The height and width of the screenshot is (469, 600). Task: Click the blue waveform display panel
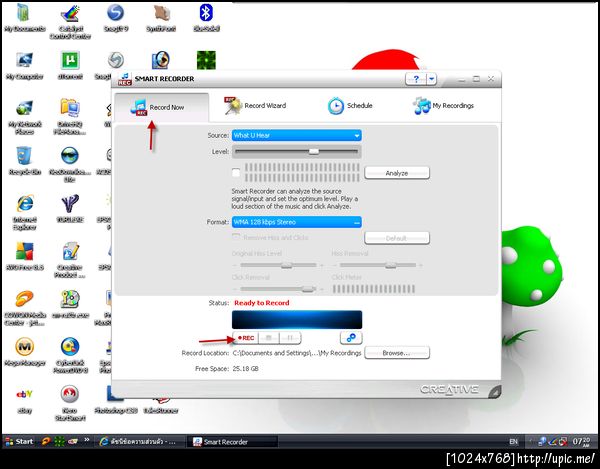pyautogui.click(x=297, y=319)
